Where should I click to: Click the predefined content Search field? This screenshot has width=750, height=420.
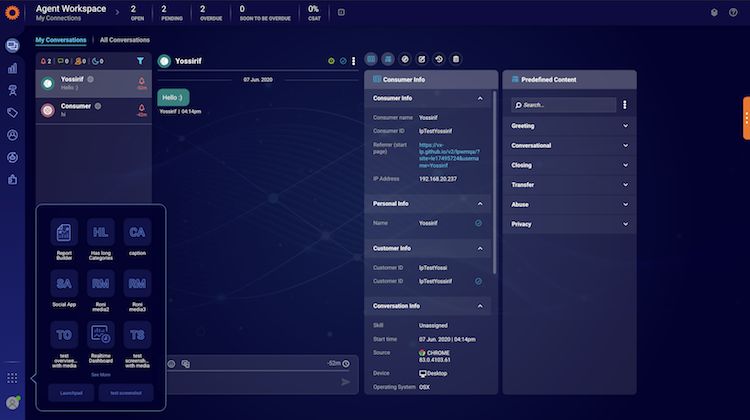coord(565,104)
